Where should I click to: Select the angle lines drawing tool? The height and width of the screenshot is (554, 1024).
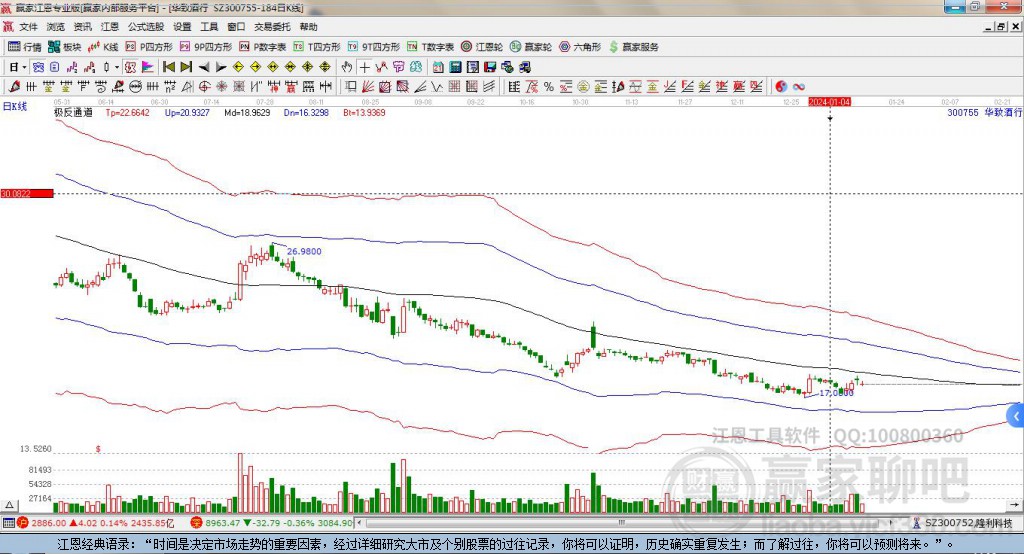tap(419, 86)
